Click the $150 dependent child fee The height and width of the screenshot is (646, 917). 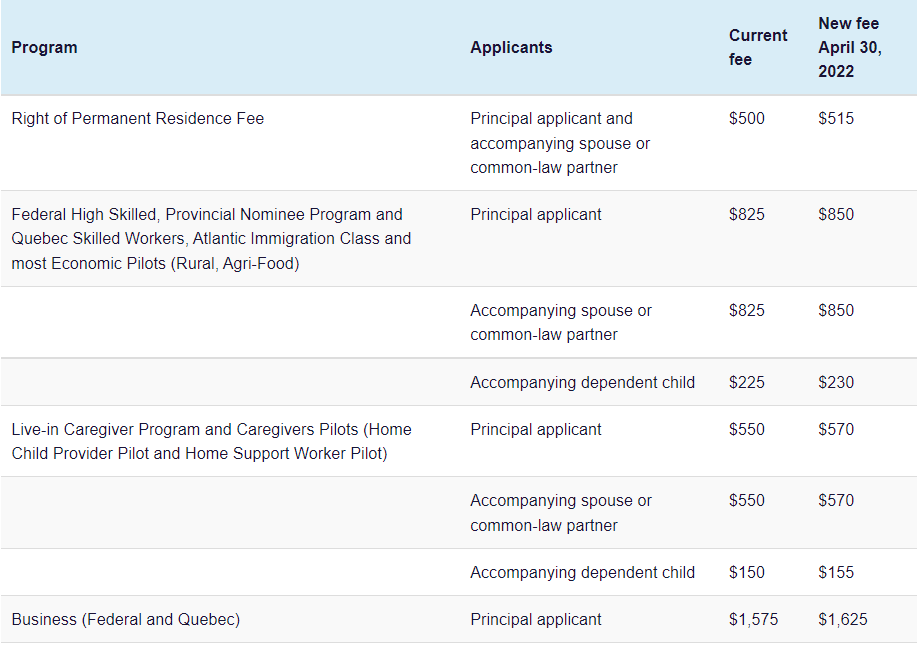[x=747, y=573]
